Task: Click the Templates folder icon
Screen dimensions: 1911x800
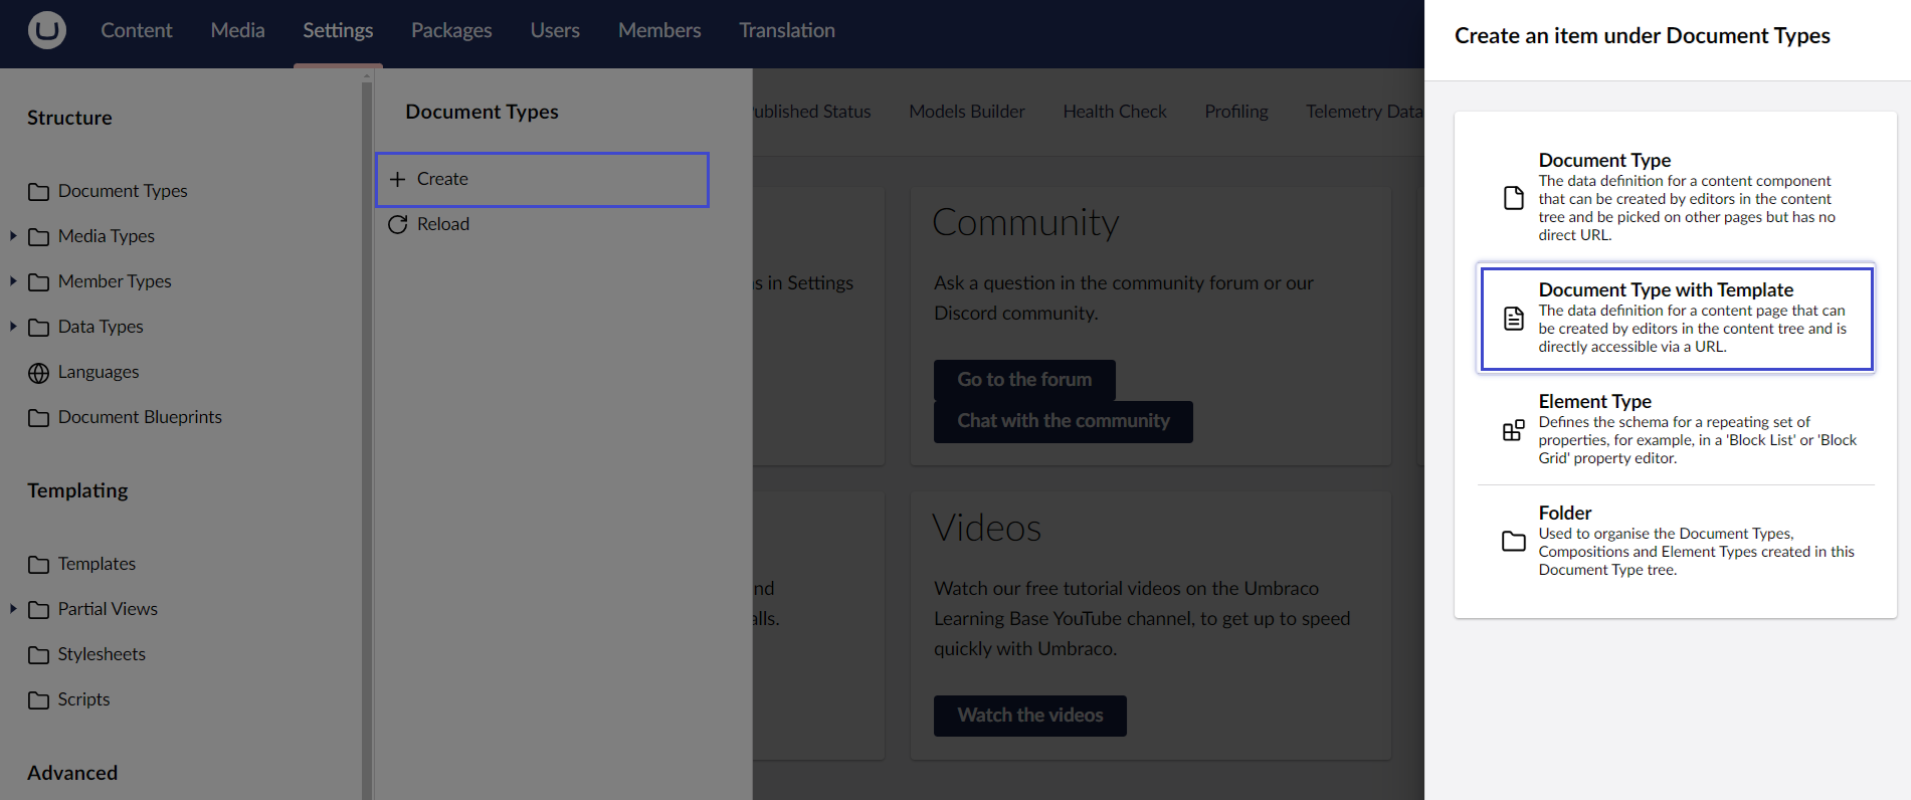Action: click(38, 565)
